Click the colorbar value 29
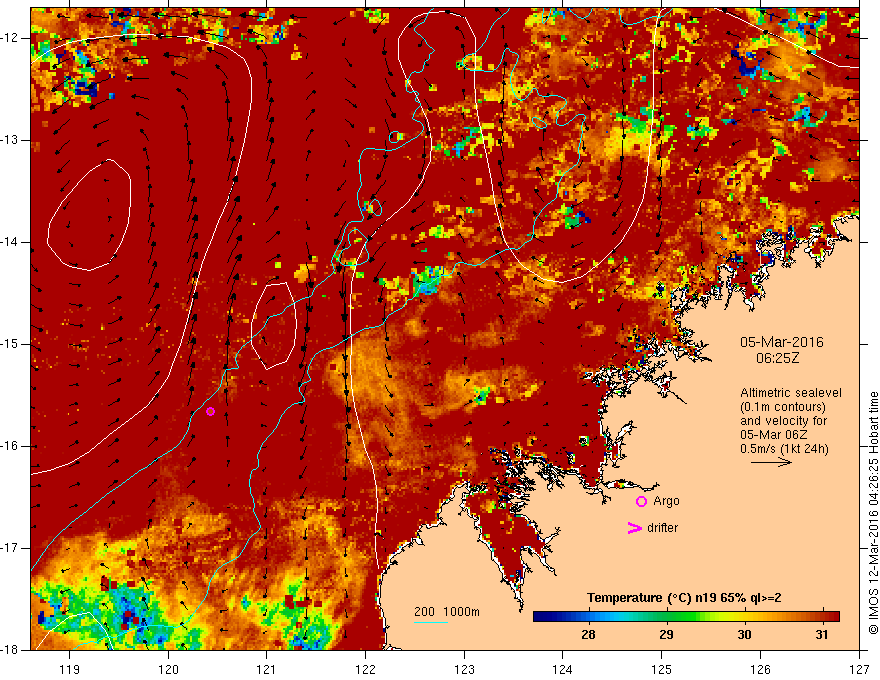Screen dimensions: 880x680 (x=666, y=635)
